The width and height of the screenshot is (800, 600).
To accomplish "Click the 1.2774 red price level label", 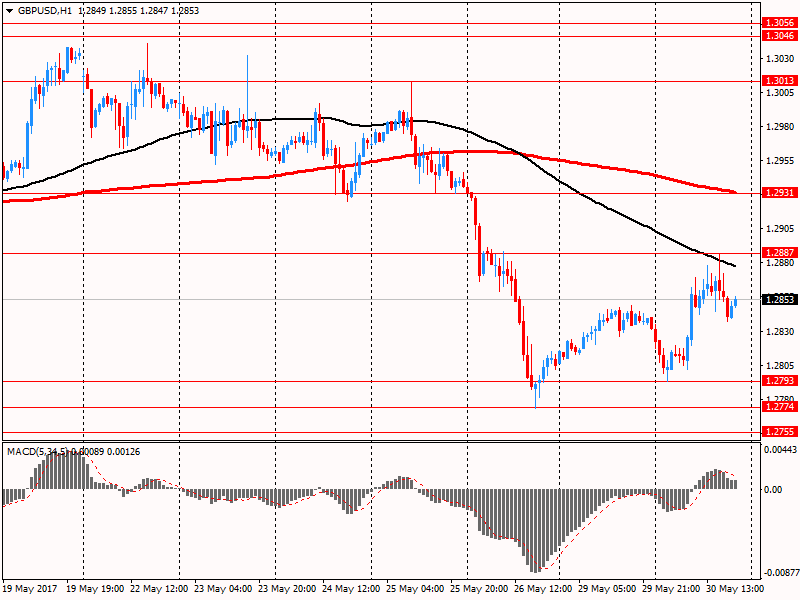I will (780, 407).
